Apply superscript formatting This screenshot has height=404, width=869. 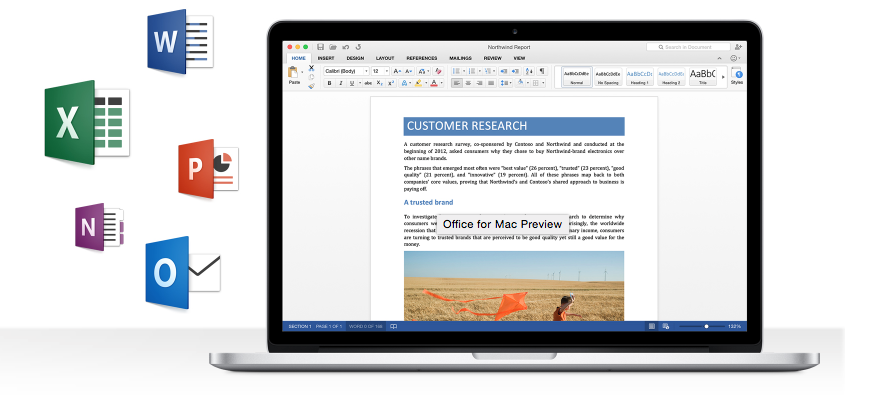tap(391, 83)
